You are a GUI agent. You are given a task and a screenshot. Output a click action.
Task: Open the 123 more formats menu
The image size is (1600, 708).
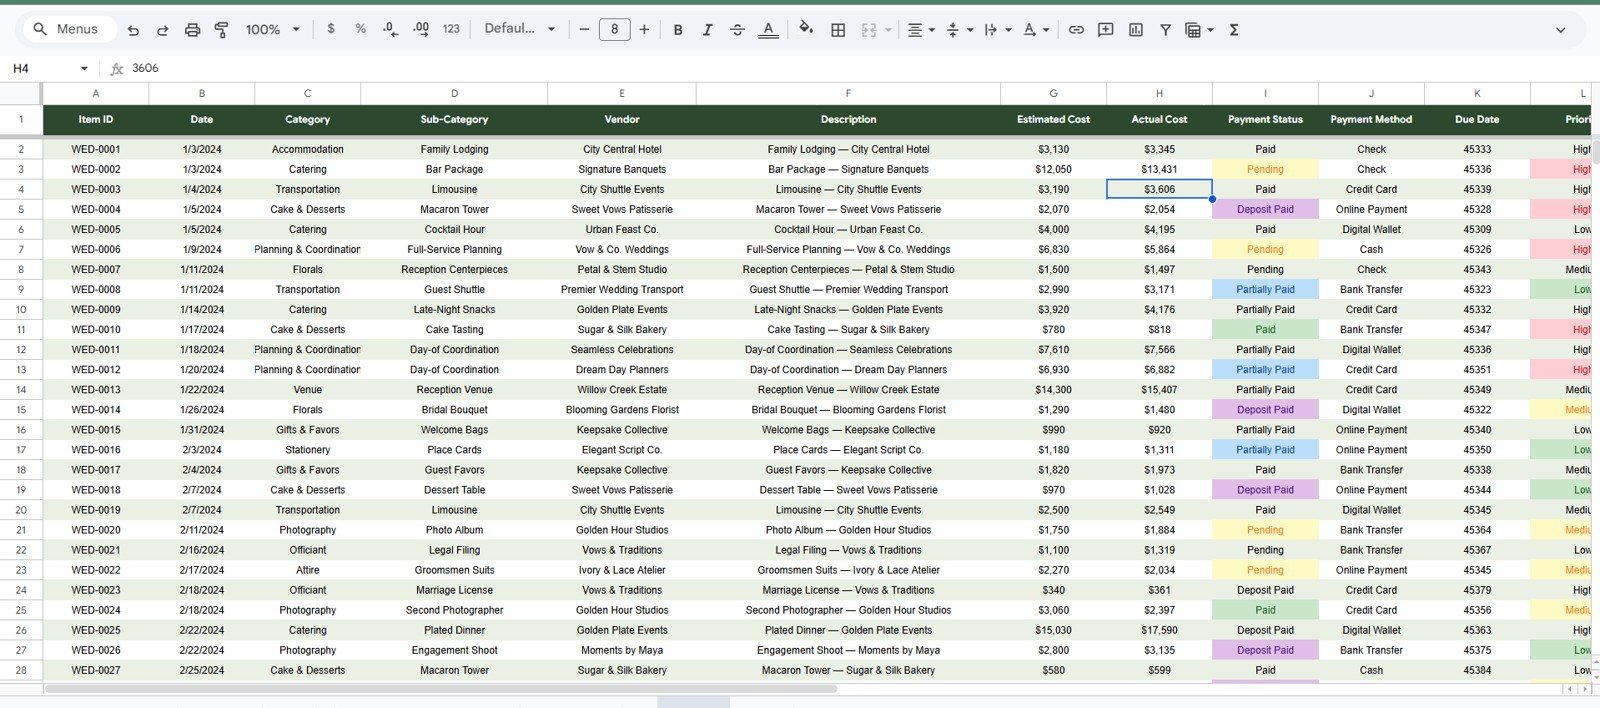[x=451, y=29]
